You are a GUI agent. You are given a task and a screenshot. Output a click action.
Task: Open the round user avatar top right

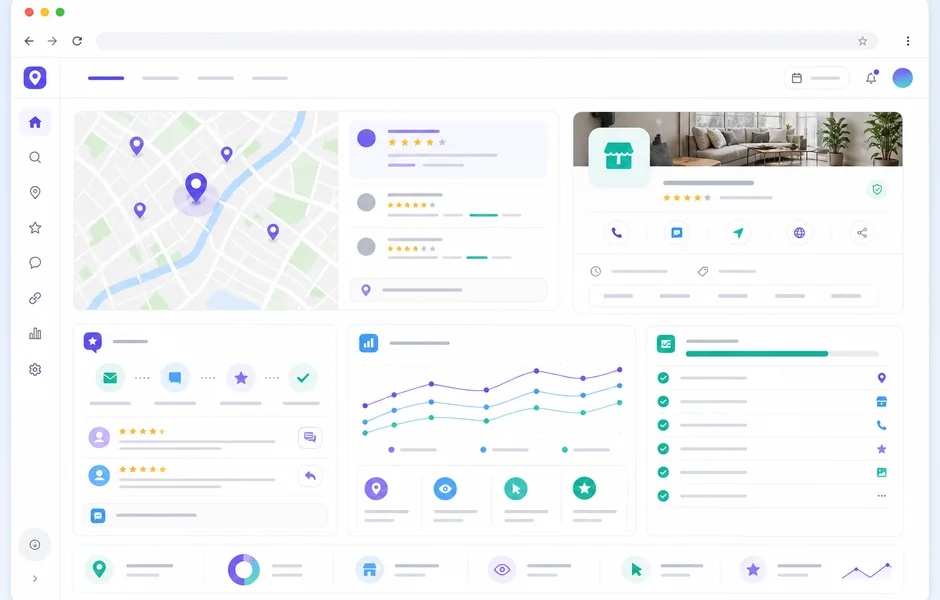pyautogui.click(x=902, y=78)
